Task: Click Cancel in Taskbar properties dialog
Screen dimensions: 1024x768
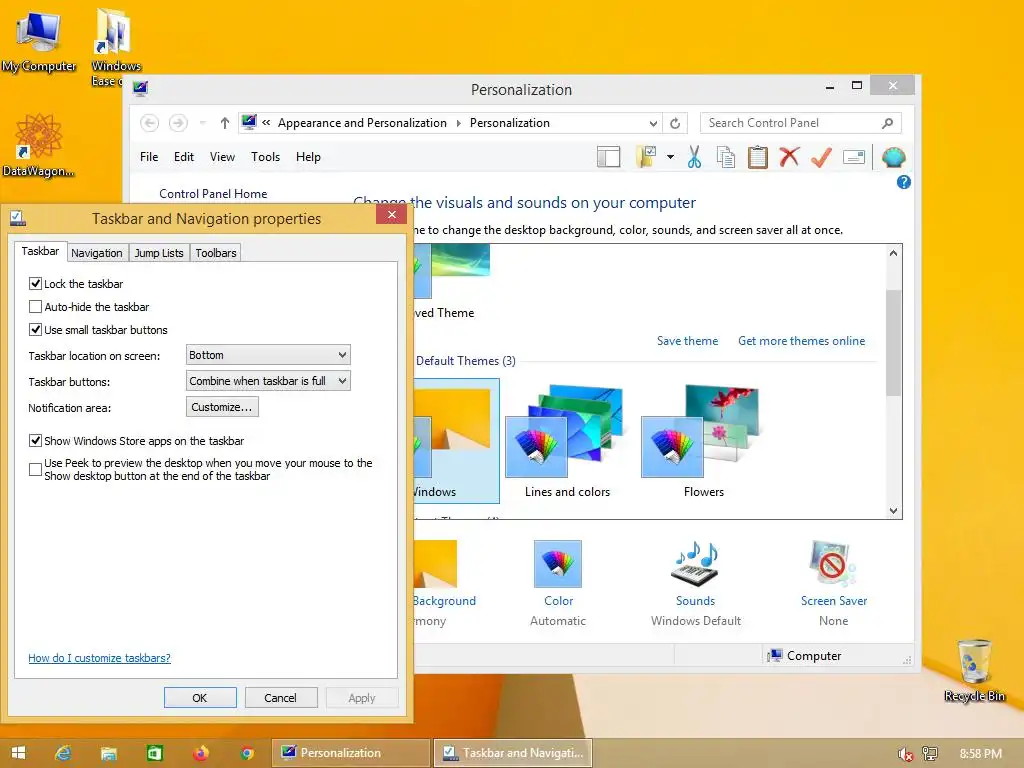Action: (281, 697)
